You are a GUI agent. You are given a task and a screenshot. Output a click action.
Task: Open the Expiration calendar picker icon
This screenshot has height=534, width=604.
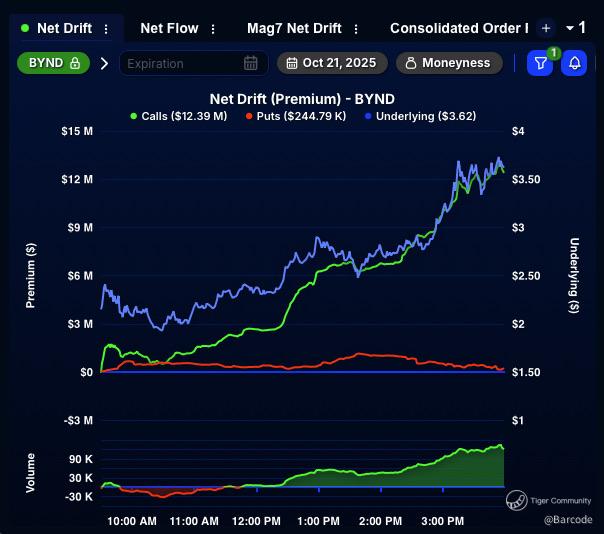pyautogui.click(x=251, y=63)
